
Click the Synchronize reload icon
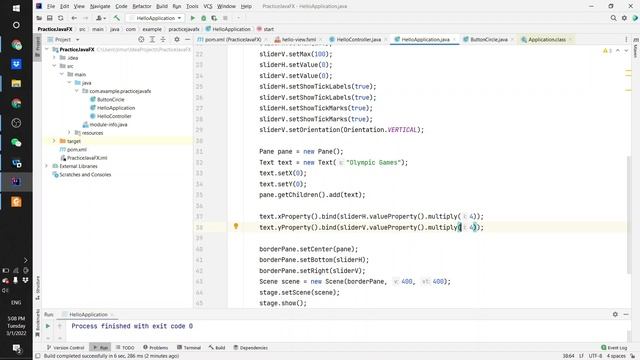click(60, 18)
